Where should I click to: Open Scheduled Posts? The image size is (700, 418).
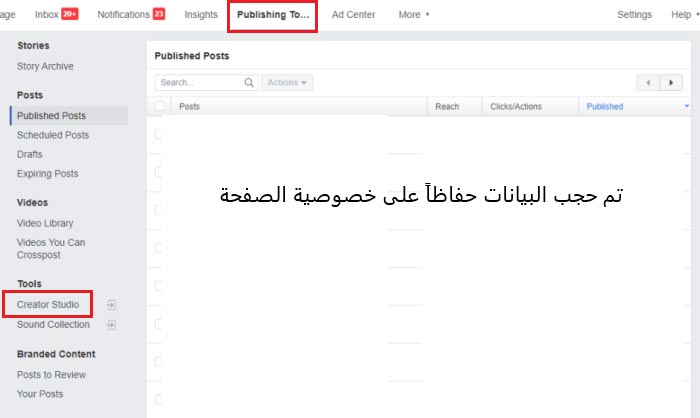(x=53, y=135)
